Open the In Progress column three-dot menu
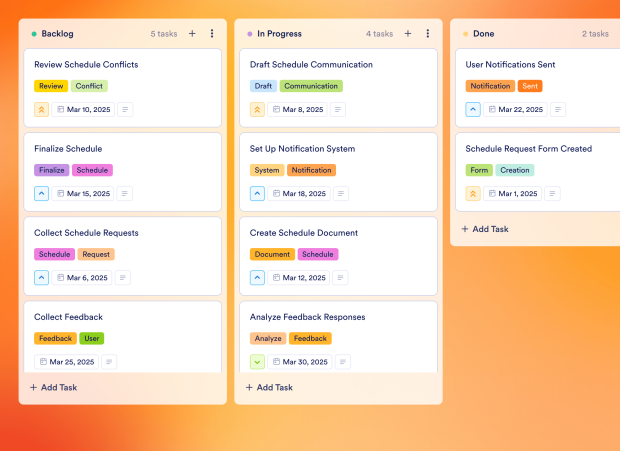The image size is (620, 451). click(x=428, y=34)
